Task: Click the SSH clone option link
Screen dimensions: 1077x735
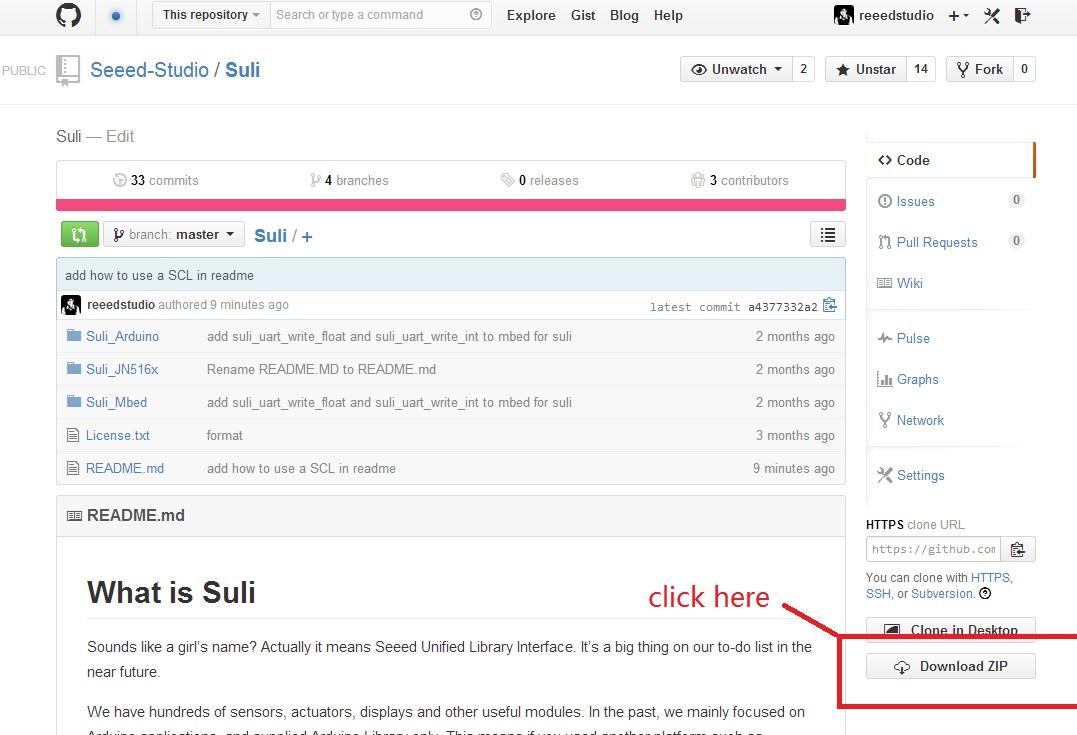Action: [878, 593]
